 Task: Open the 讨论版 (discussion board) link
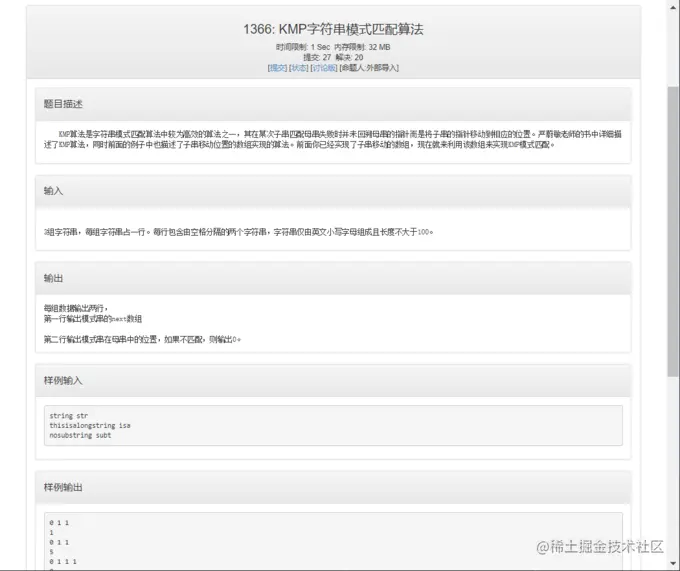[x=324, y=68]
